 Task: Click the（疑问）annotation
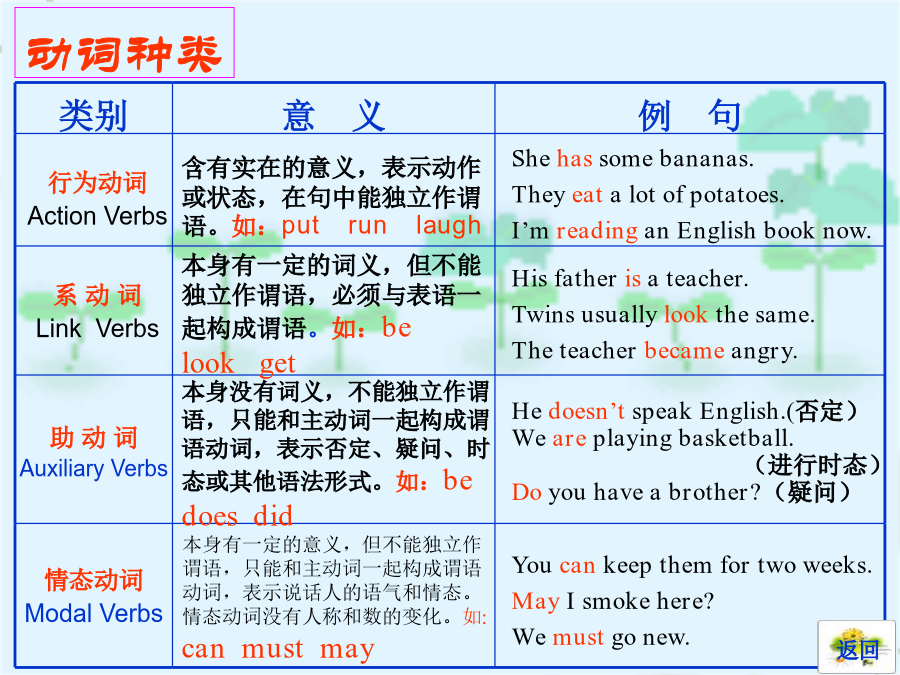[x=811, y=492]
